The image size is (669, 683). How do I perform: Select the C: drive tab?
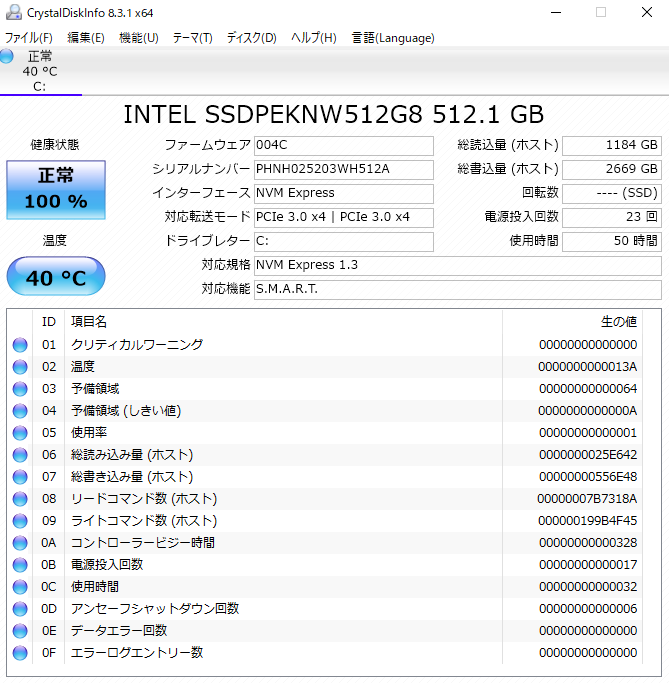tap(40, 71)
